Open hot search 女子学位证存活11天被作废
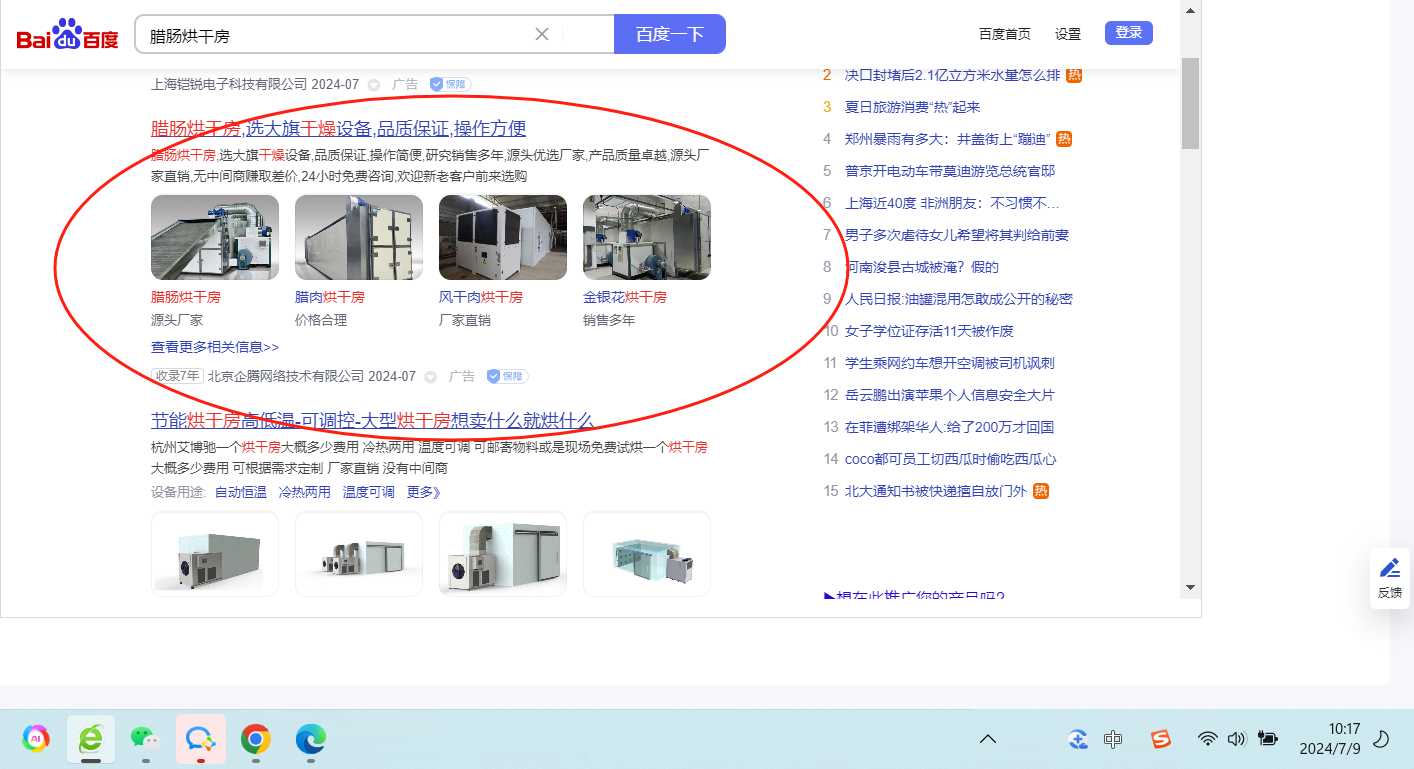This screenshot has width=1414, height=769. click(929, 331)
